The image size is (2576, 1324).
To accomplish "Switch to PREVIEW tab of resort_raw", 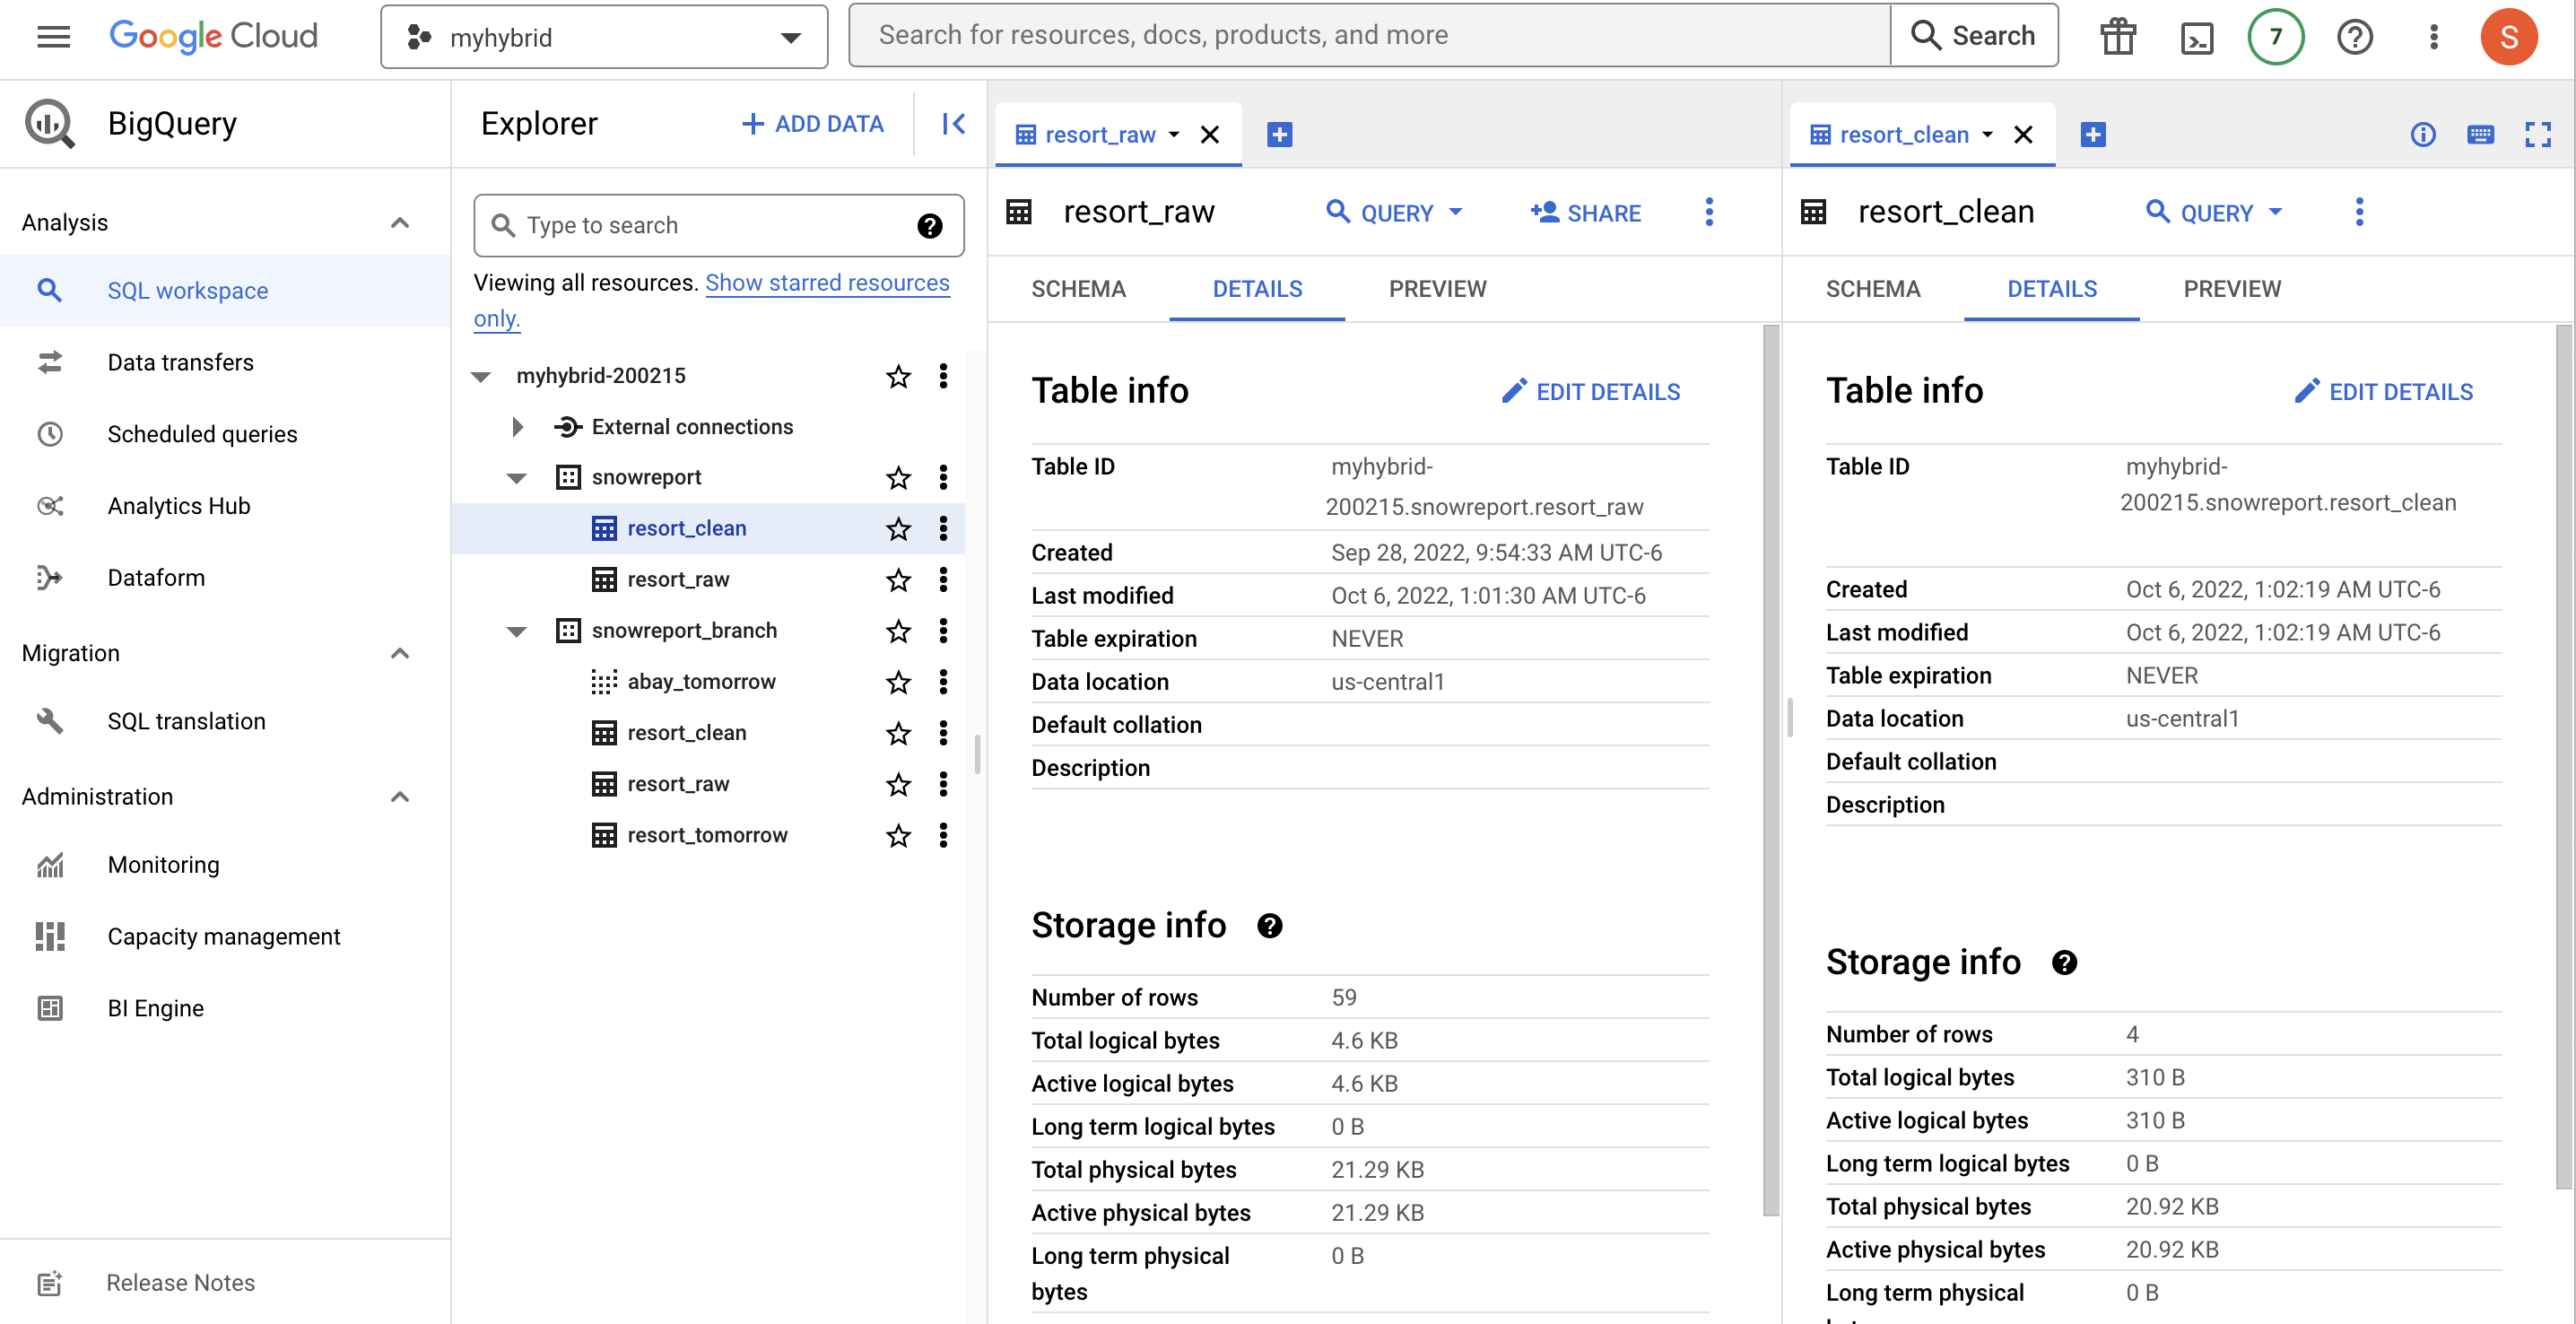I will (x=1437, y=289).
